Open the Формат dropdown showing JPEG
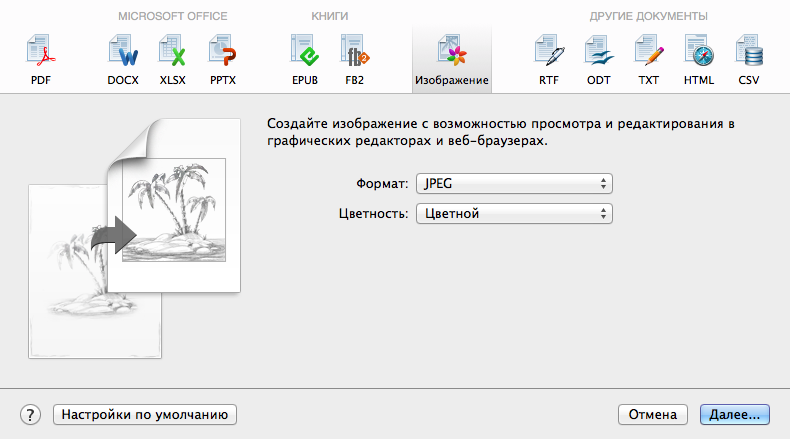The image size is (790, 439). pyautogui.click(x=514, y=183)
